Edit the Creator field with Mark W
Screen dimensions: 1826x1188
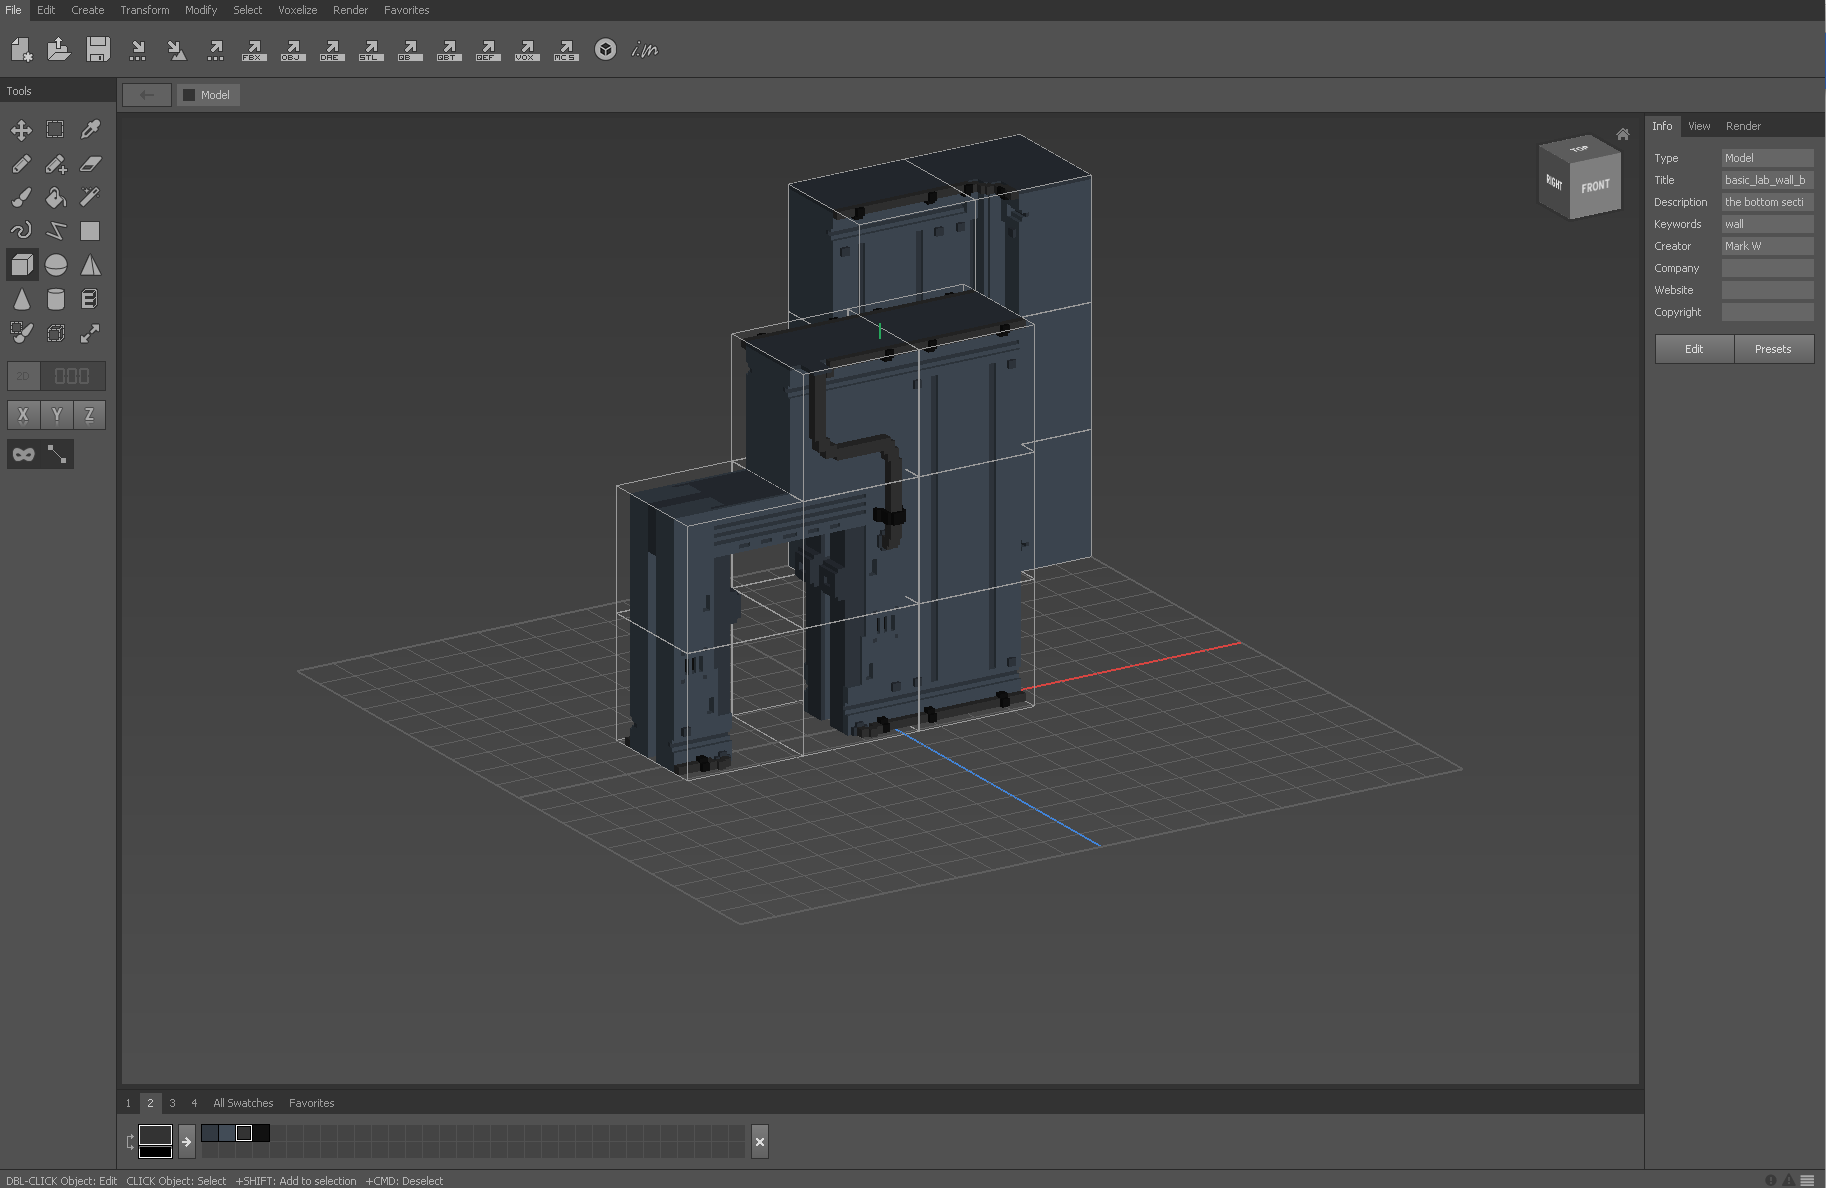tap(1767, 246)
